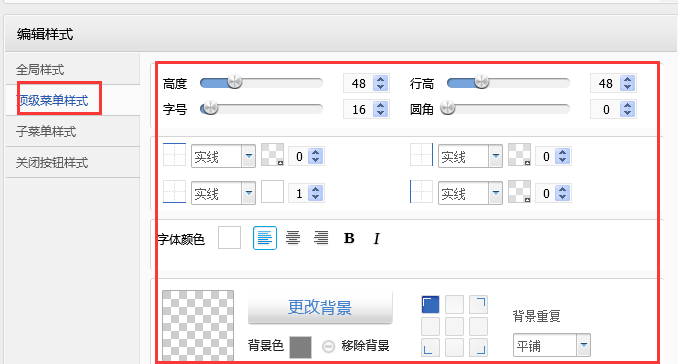The height and width of the screenshot is (364, 678).
Task: Open bottom border 实线 style dropdown
Action: 223,193
